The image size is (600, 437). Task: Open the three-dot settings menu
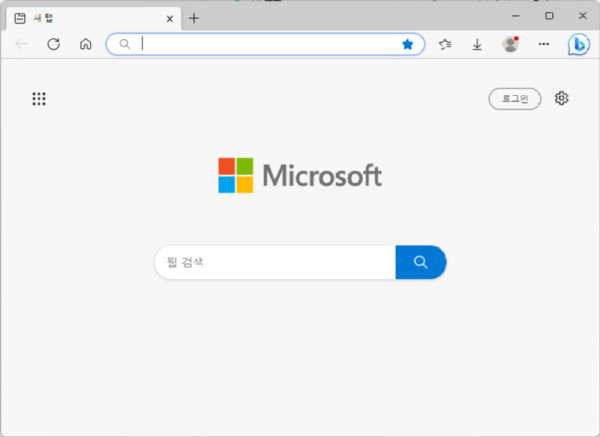[x=544, y=44]
